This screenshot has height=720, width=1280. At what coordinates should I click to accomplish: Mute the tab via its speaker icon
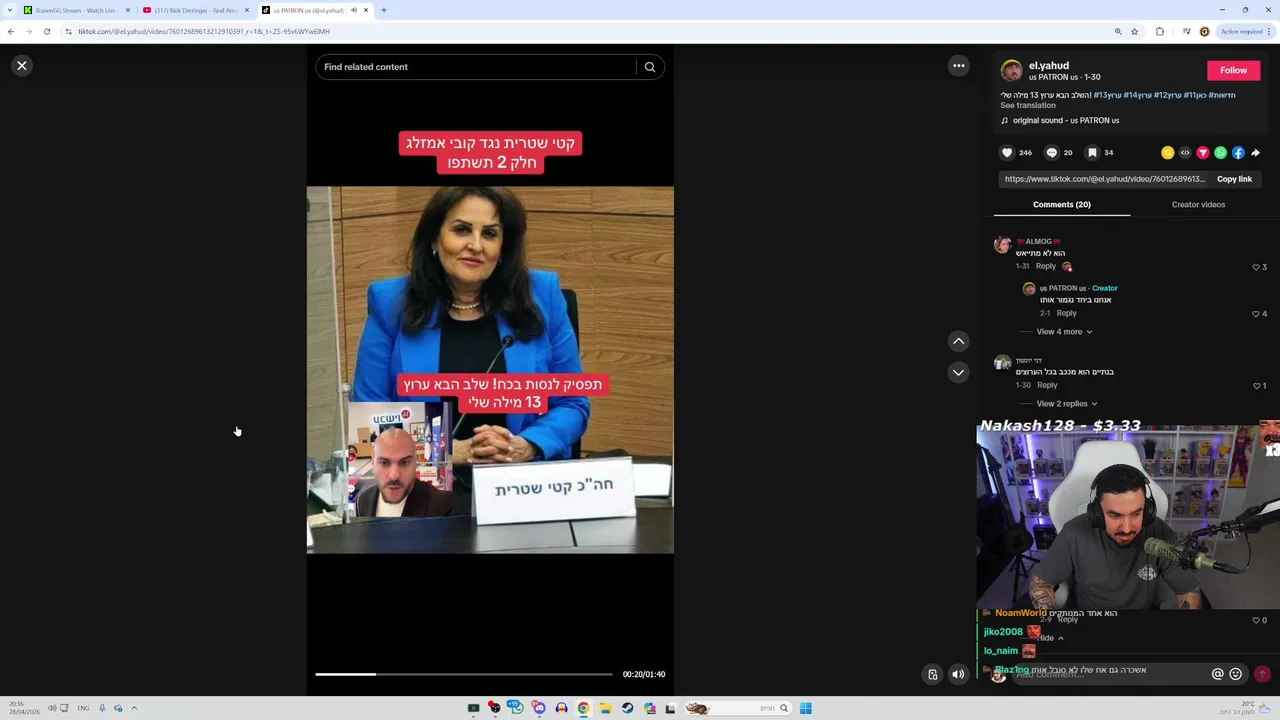click(x=354, y=10)
